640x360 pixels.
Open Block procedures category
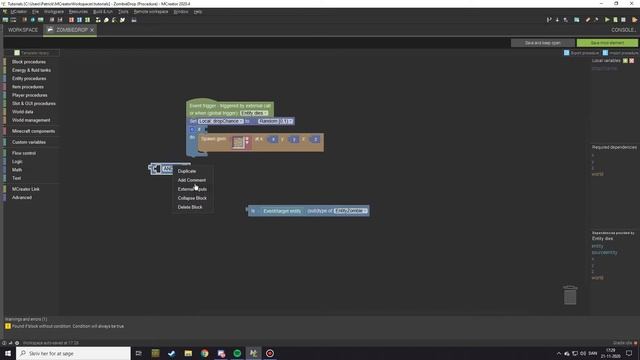click(29, 62)
